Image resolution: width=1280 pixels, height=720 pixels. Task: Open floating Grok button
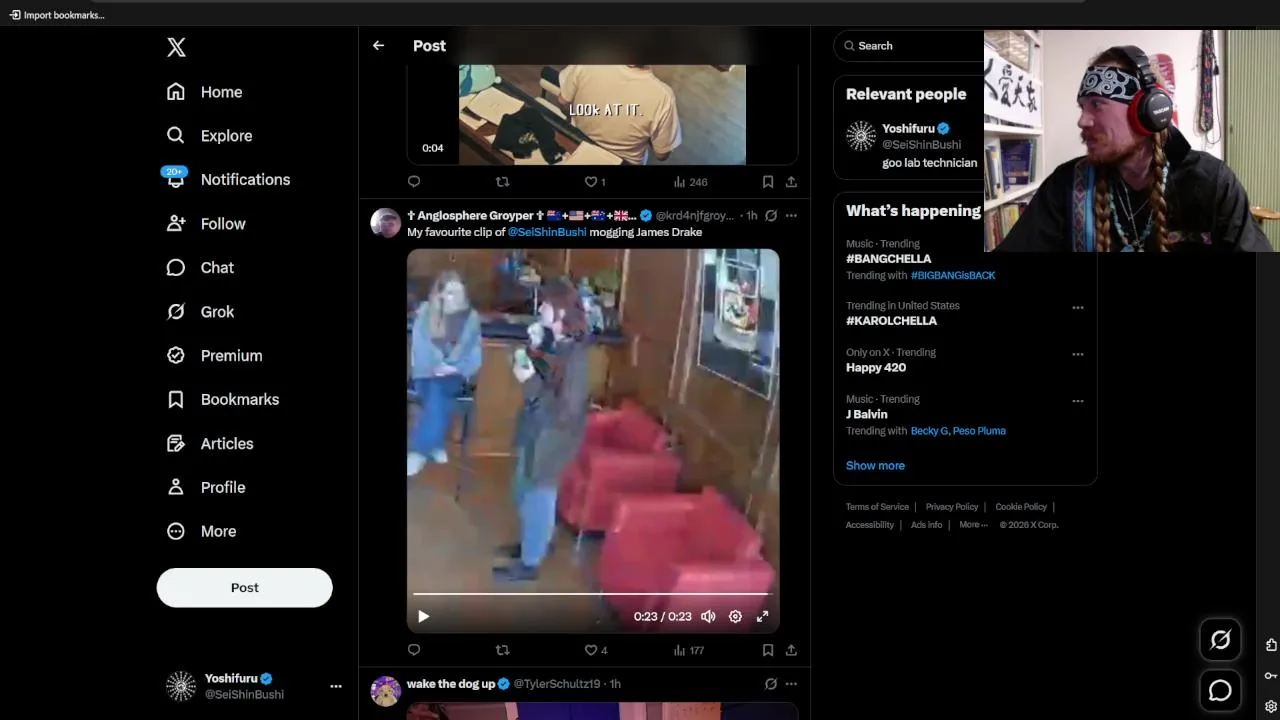point(1220,640)
